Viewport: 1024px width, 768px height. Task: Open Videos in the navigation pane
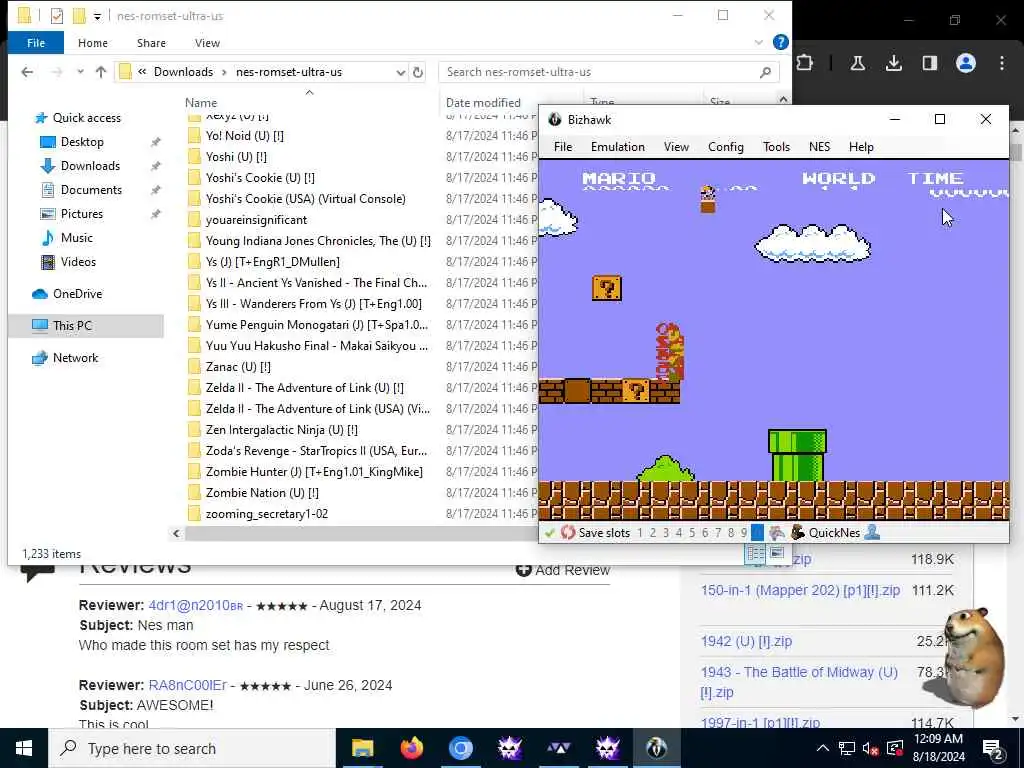pyautogui.click(x=78, y=262)
